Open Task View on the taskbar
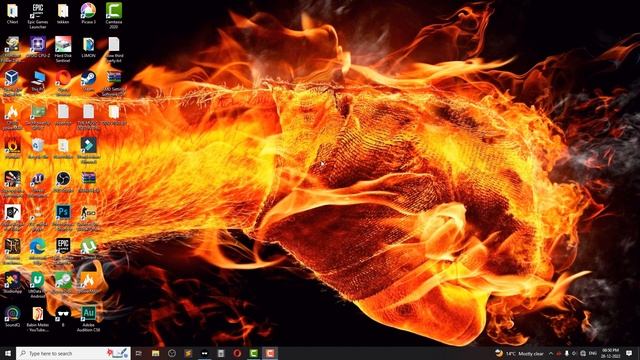The width and height of the screenshot is (640, 360). pyautogui.click(x=139, y=353)
